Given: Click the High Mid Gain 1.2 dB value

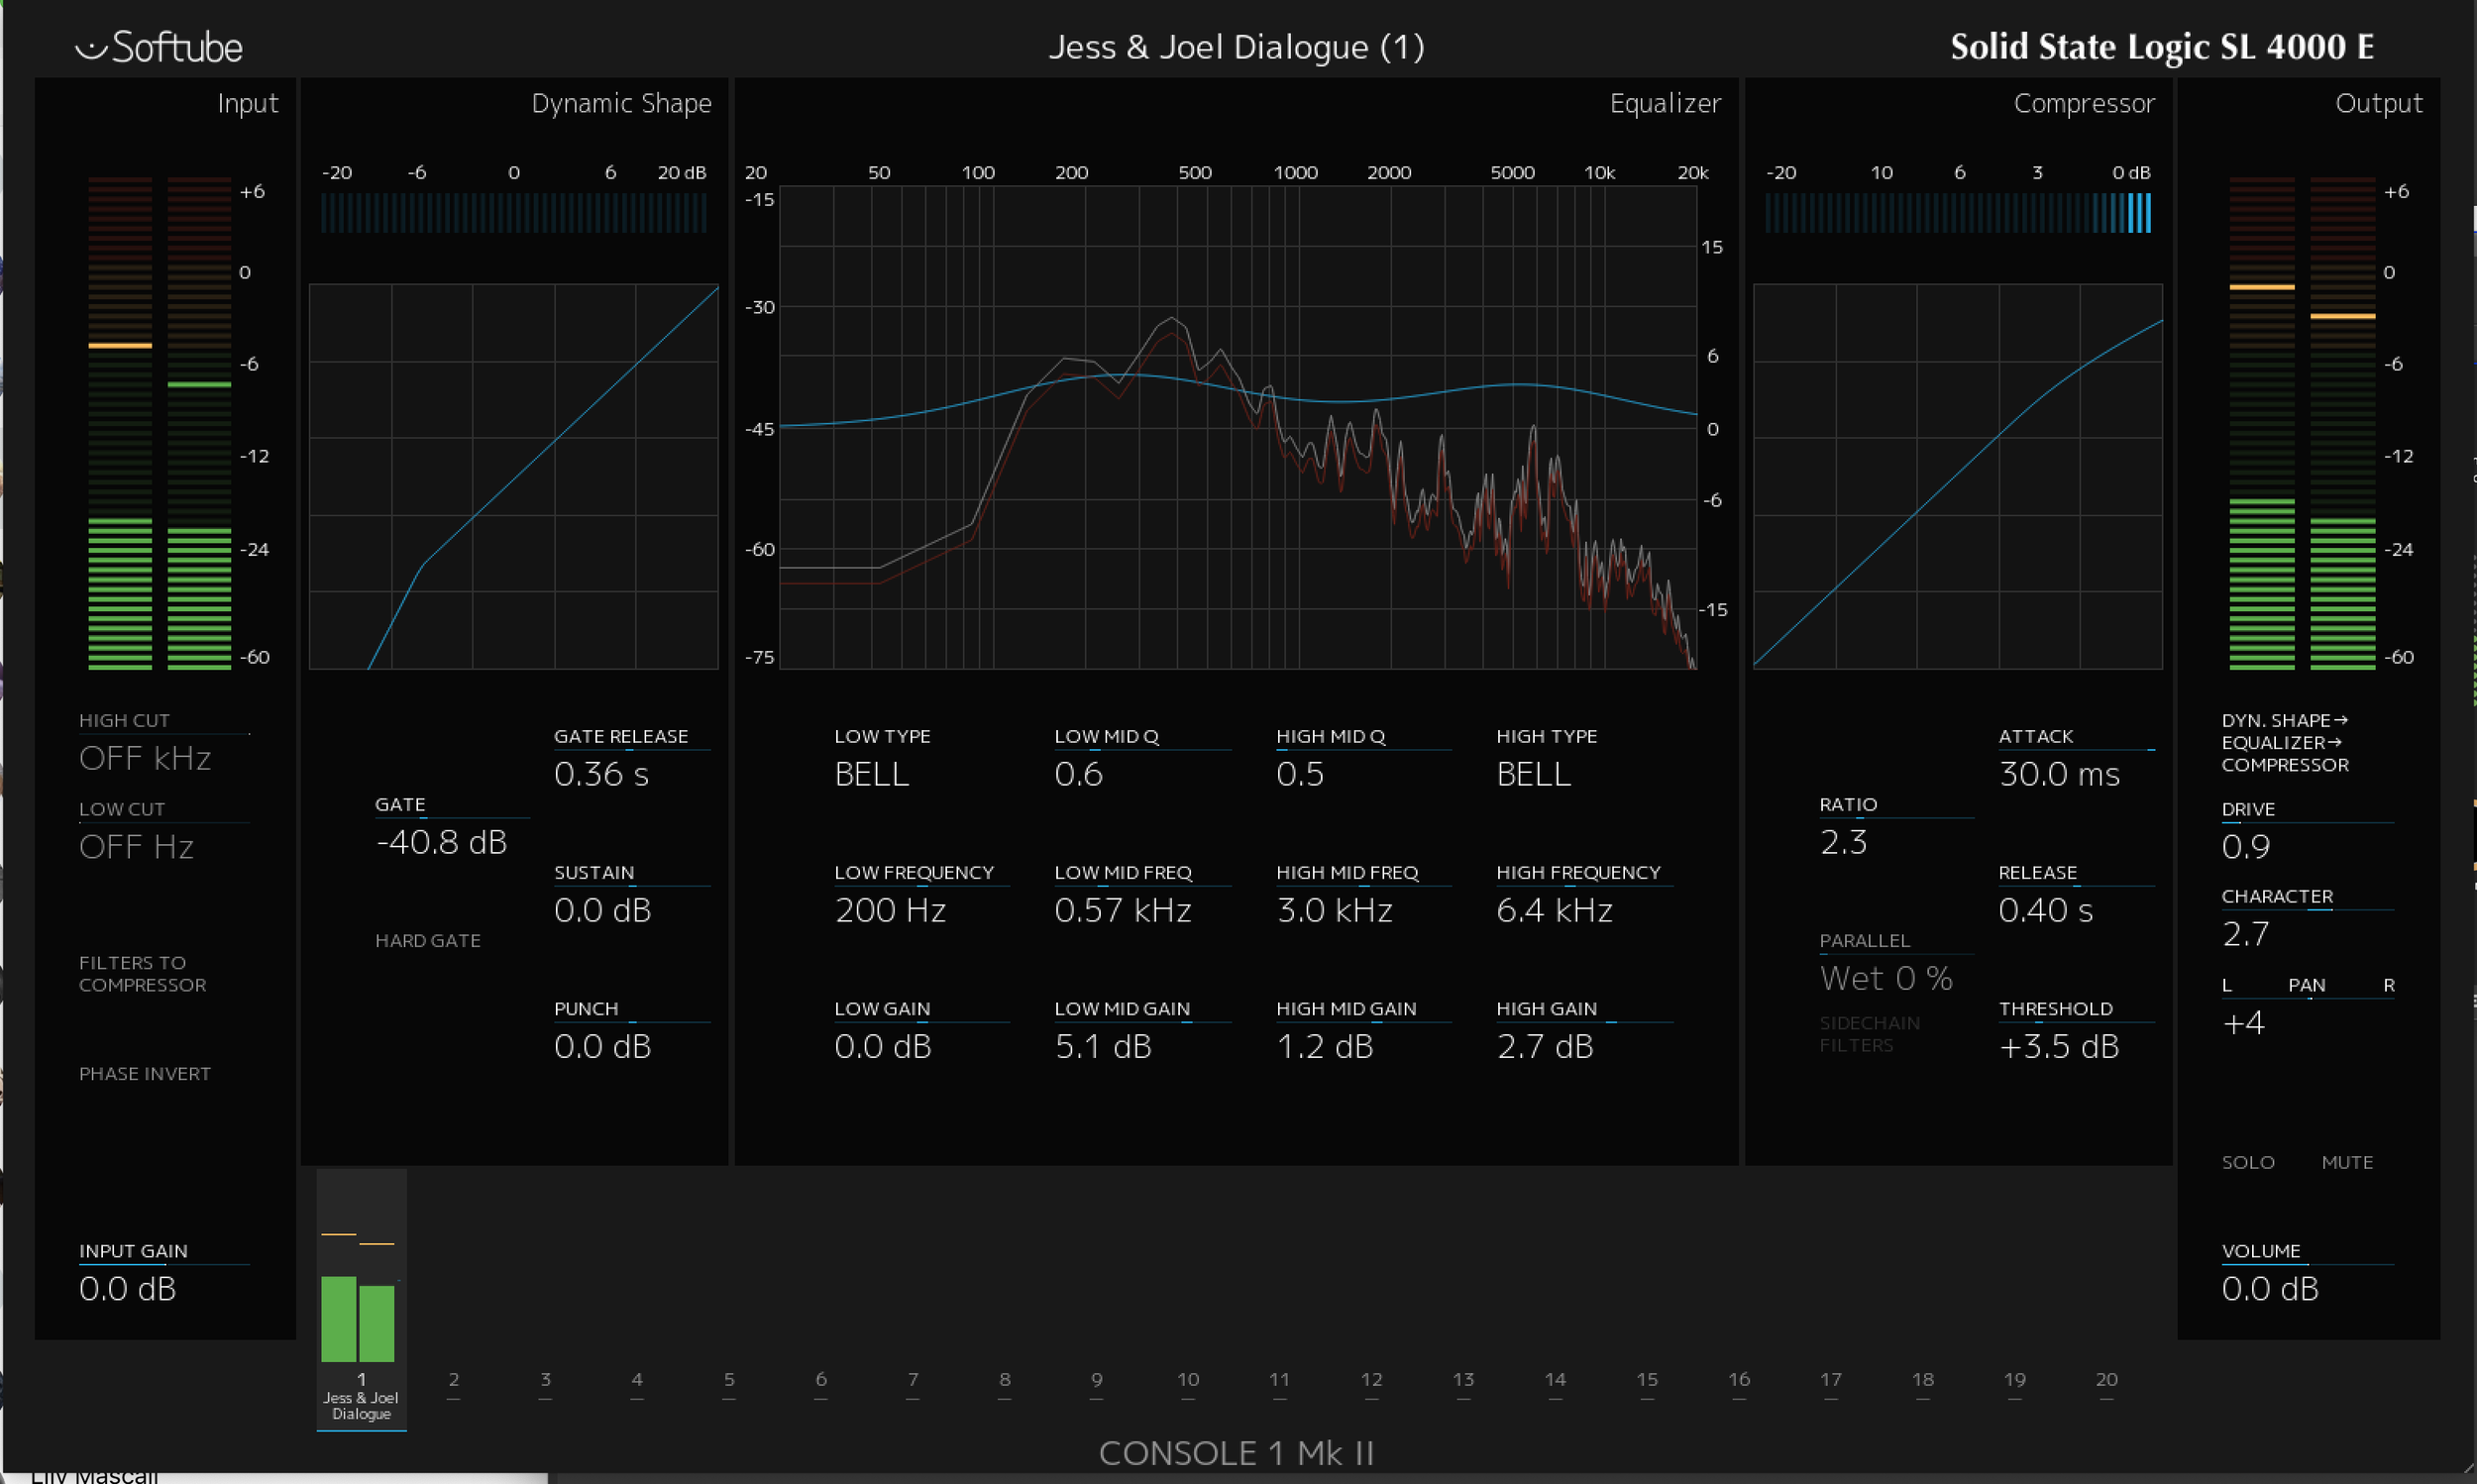Looking at the screenshot, I should coord(1325,1046).
